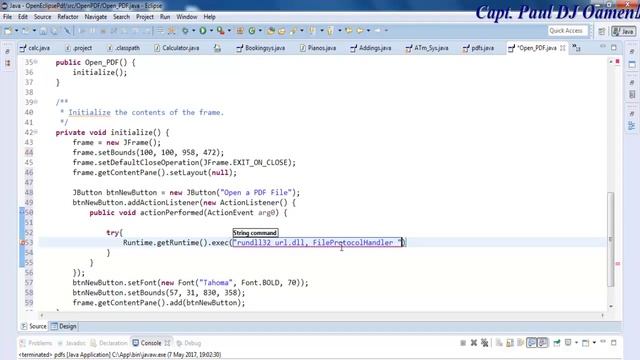Switch to the .project editor tab
The image size is (640, 360).
coord(79,48)
